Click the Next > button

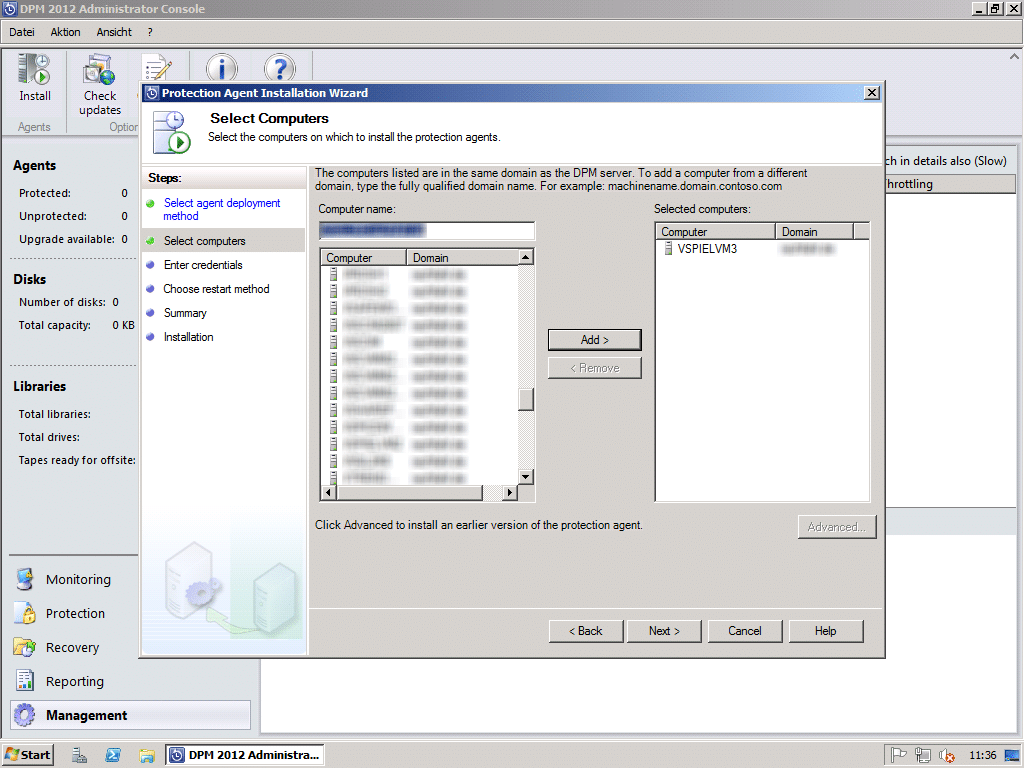(664, 631)
